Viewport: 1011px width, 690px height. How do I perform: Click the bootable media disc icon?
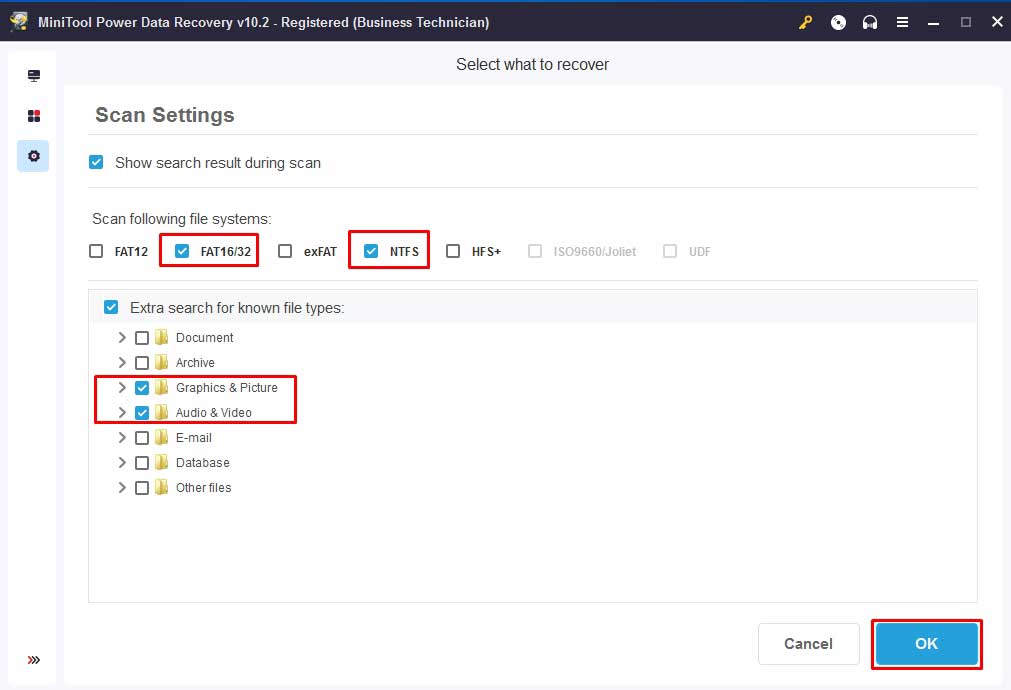coord(838,23)
